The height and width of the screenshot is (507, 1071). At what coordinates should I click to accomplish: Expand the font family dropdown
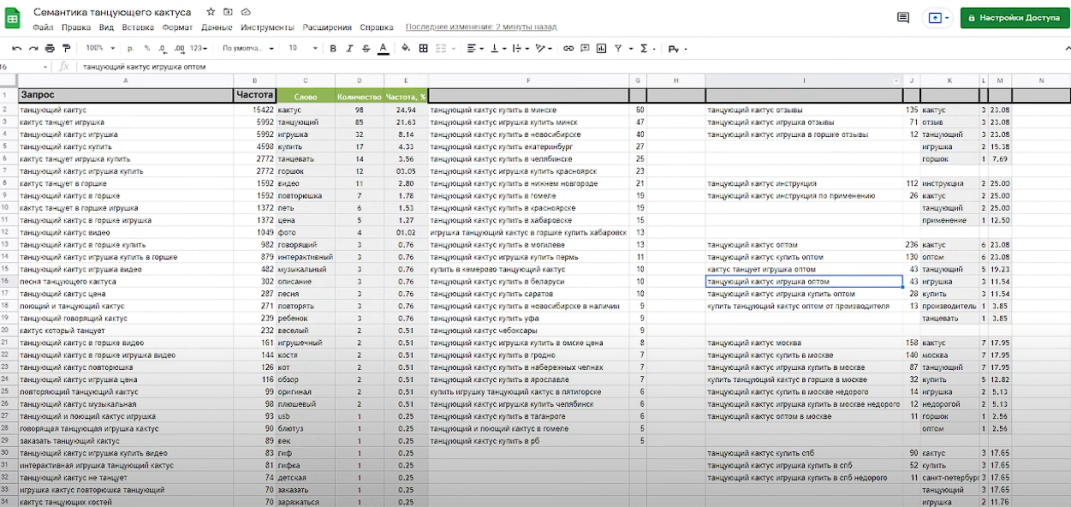pos(249,49)
